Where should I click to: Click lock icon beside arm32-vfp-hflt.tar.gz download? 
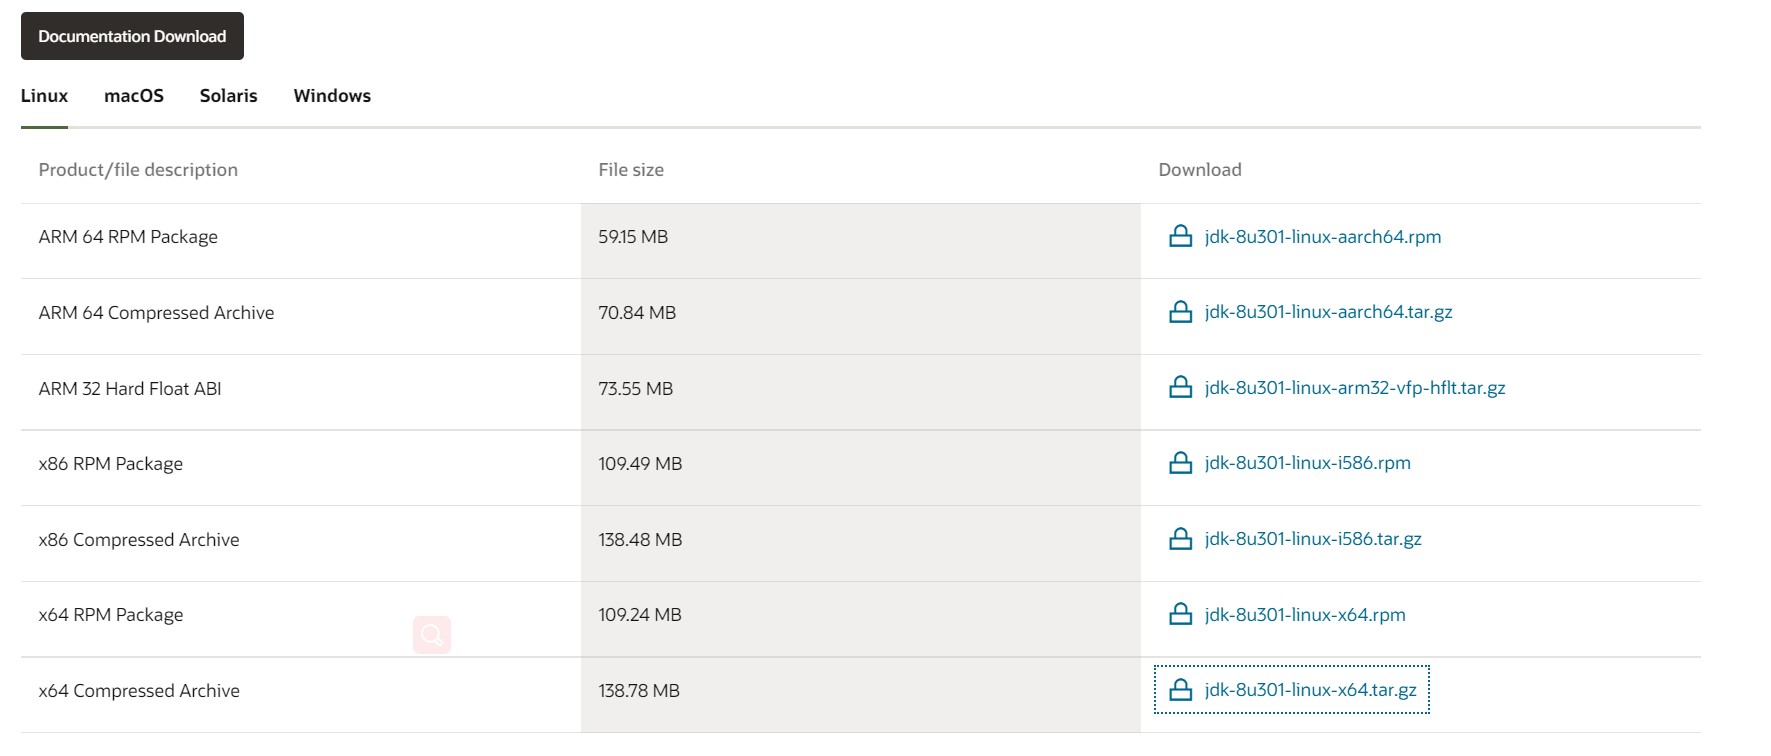[1180, 388]
